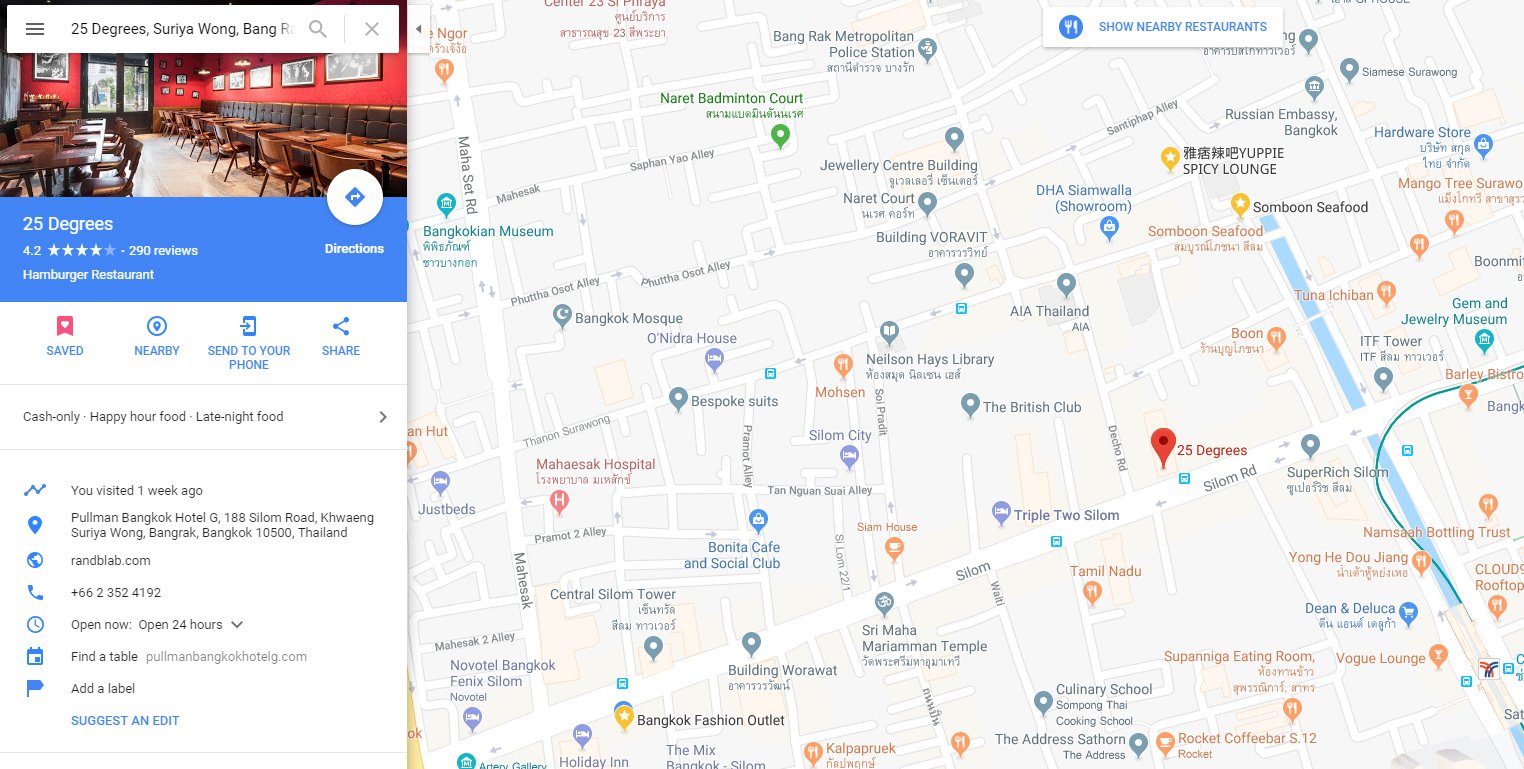The image size is (1524, 769).
Task: Click the red 25 Degrees map pin
Action: (1162, 447)
